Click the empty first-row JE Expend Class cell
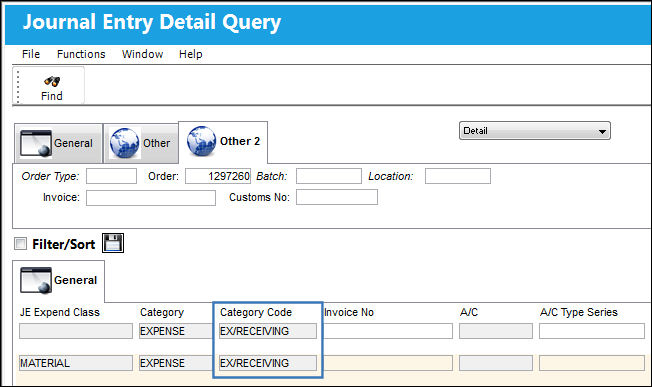This screenshot has width=652, height=387. point(76,331)
